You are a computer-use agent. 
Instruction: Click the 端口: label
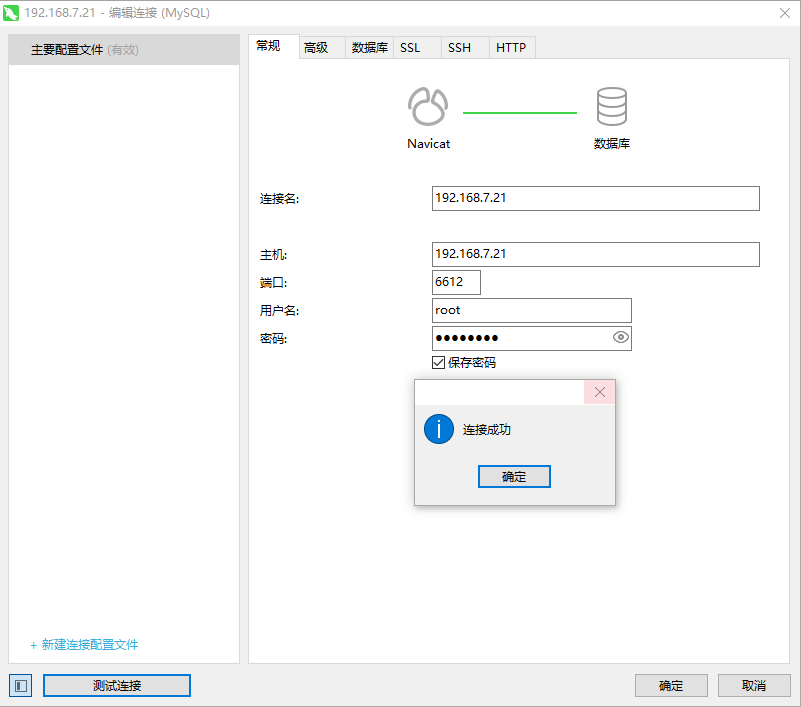click(273, 282)
